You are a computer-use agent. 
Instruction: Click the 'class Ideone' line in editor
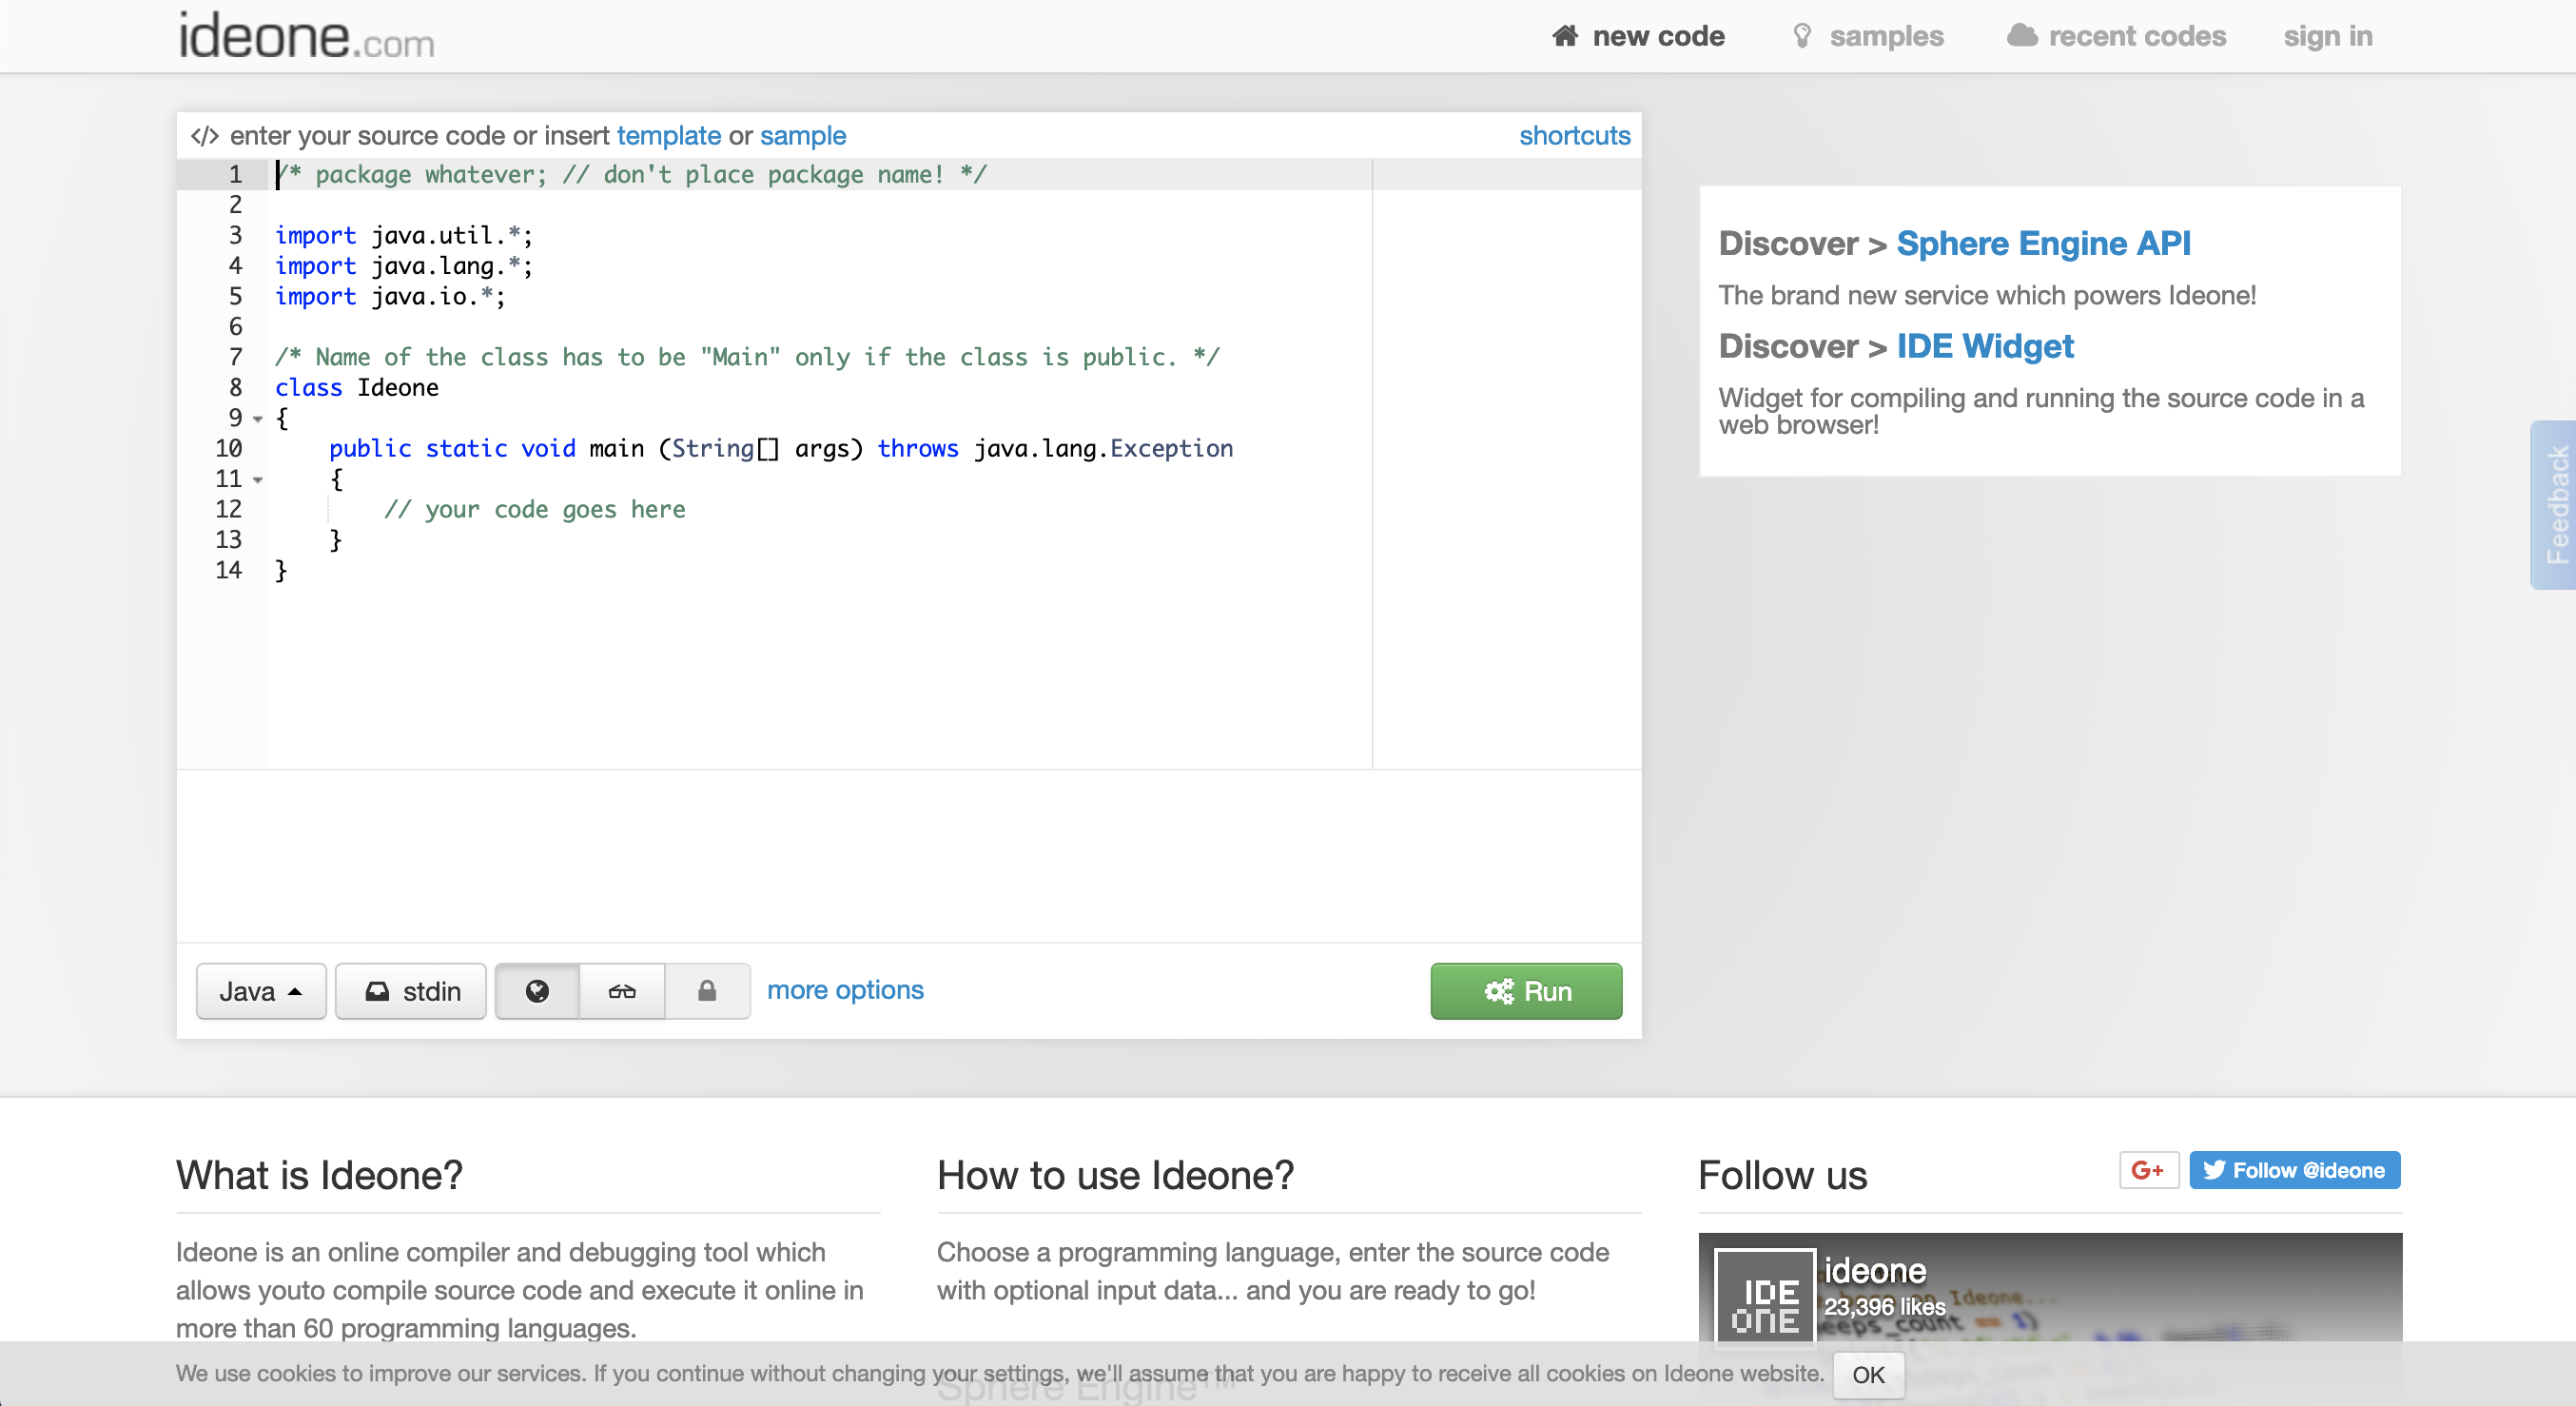(357, 387)
